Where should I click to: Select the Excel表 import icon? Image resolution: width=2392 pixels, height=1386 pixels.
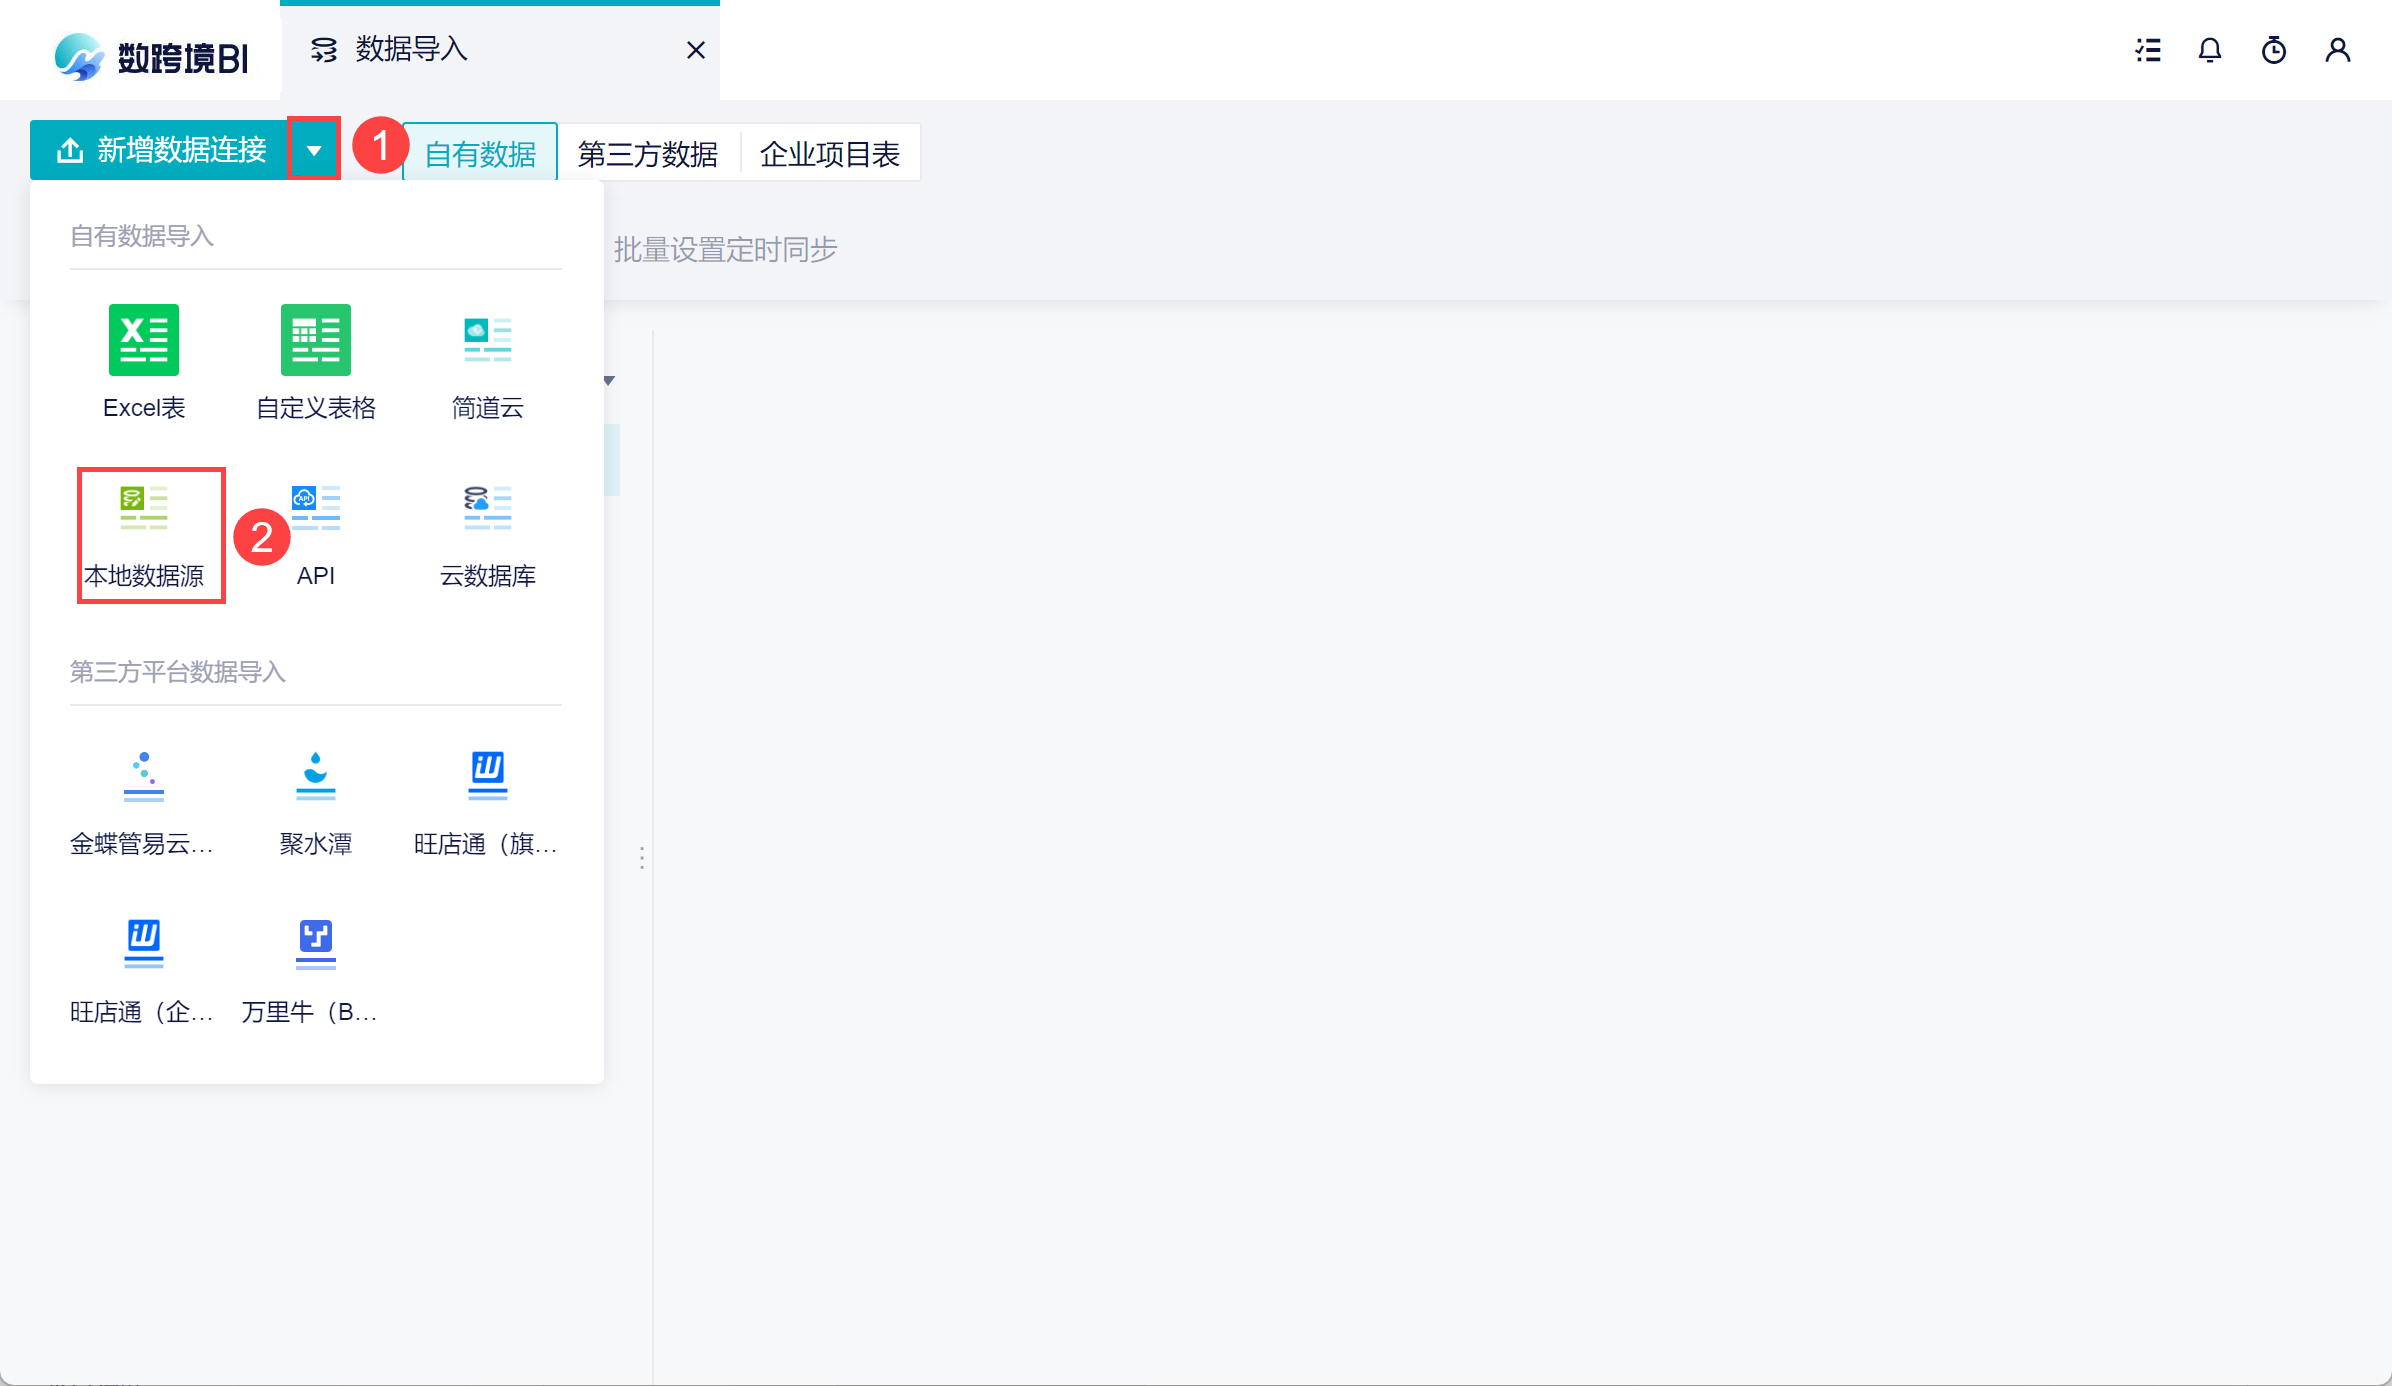click(x=144, y=341)
